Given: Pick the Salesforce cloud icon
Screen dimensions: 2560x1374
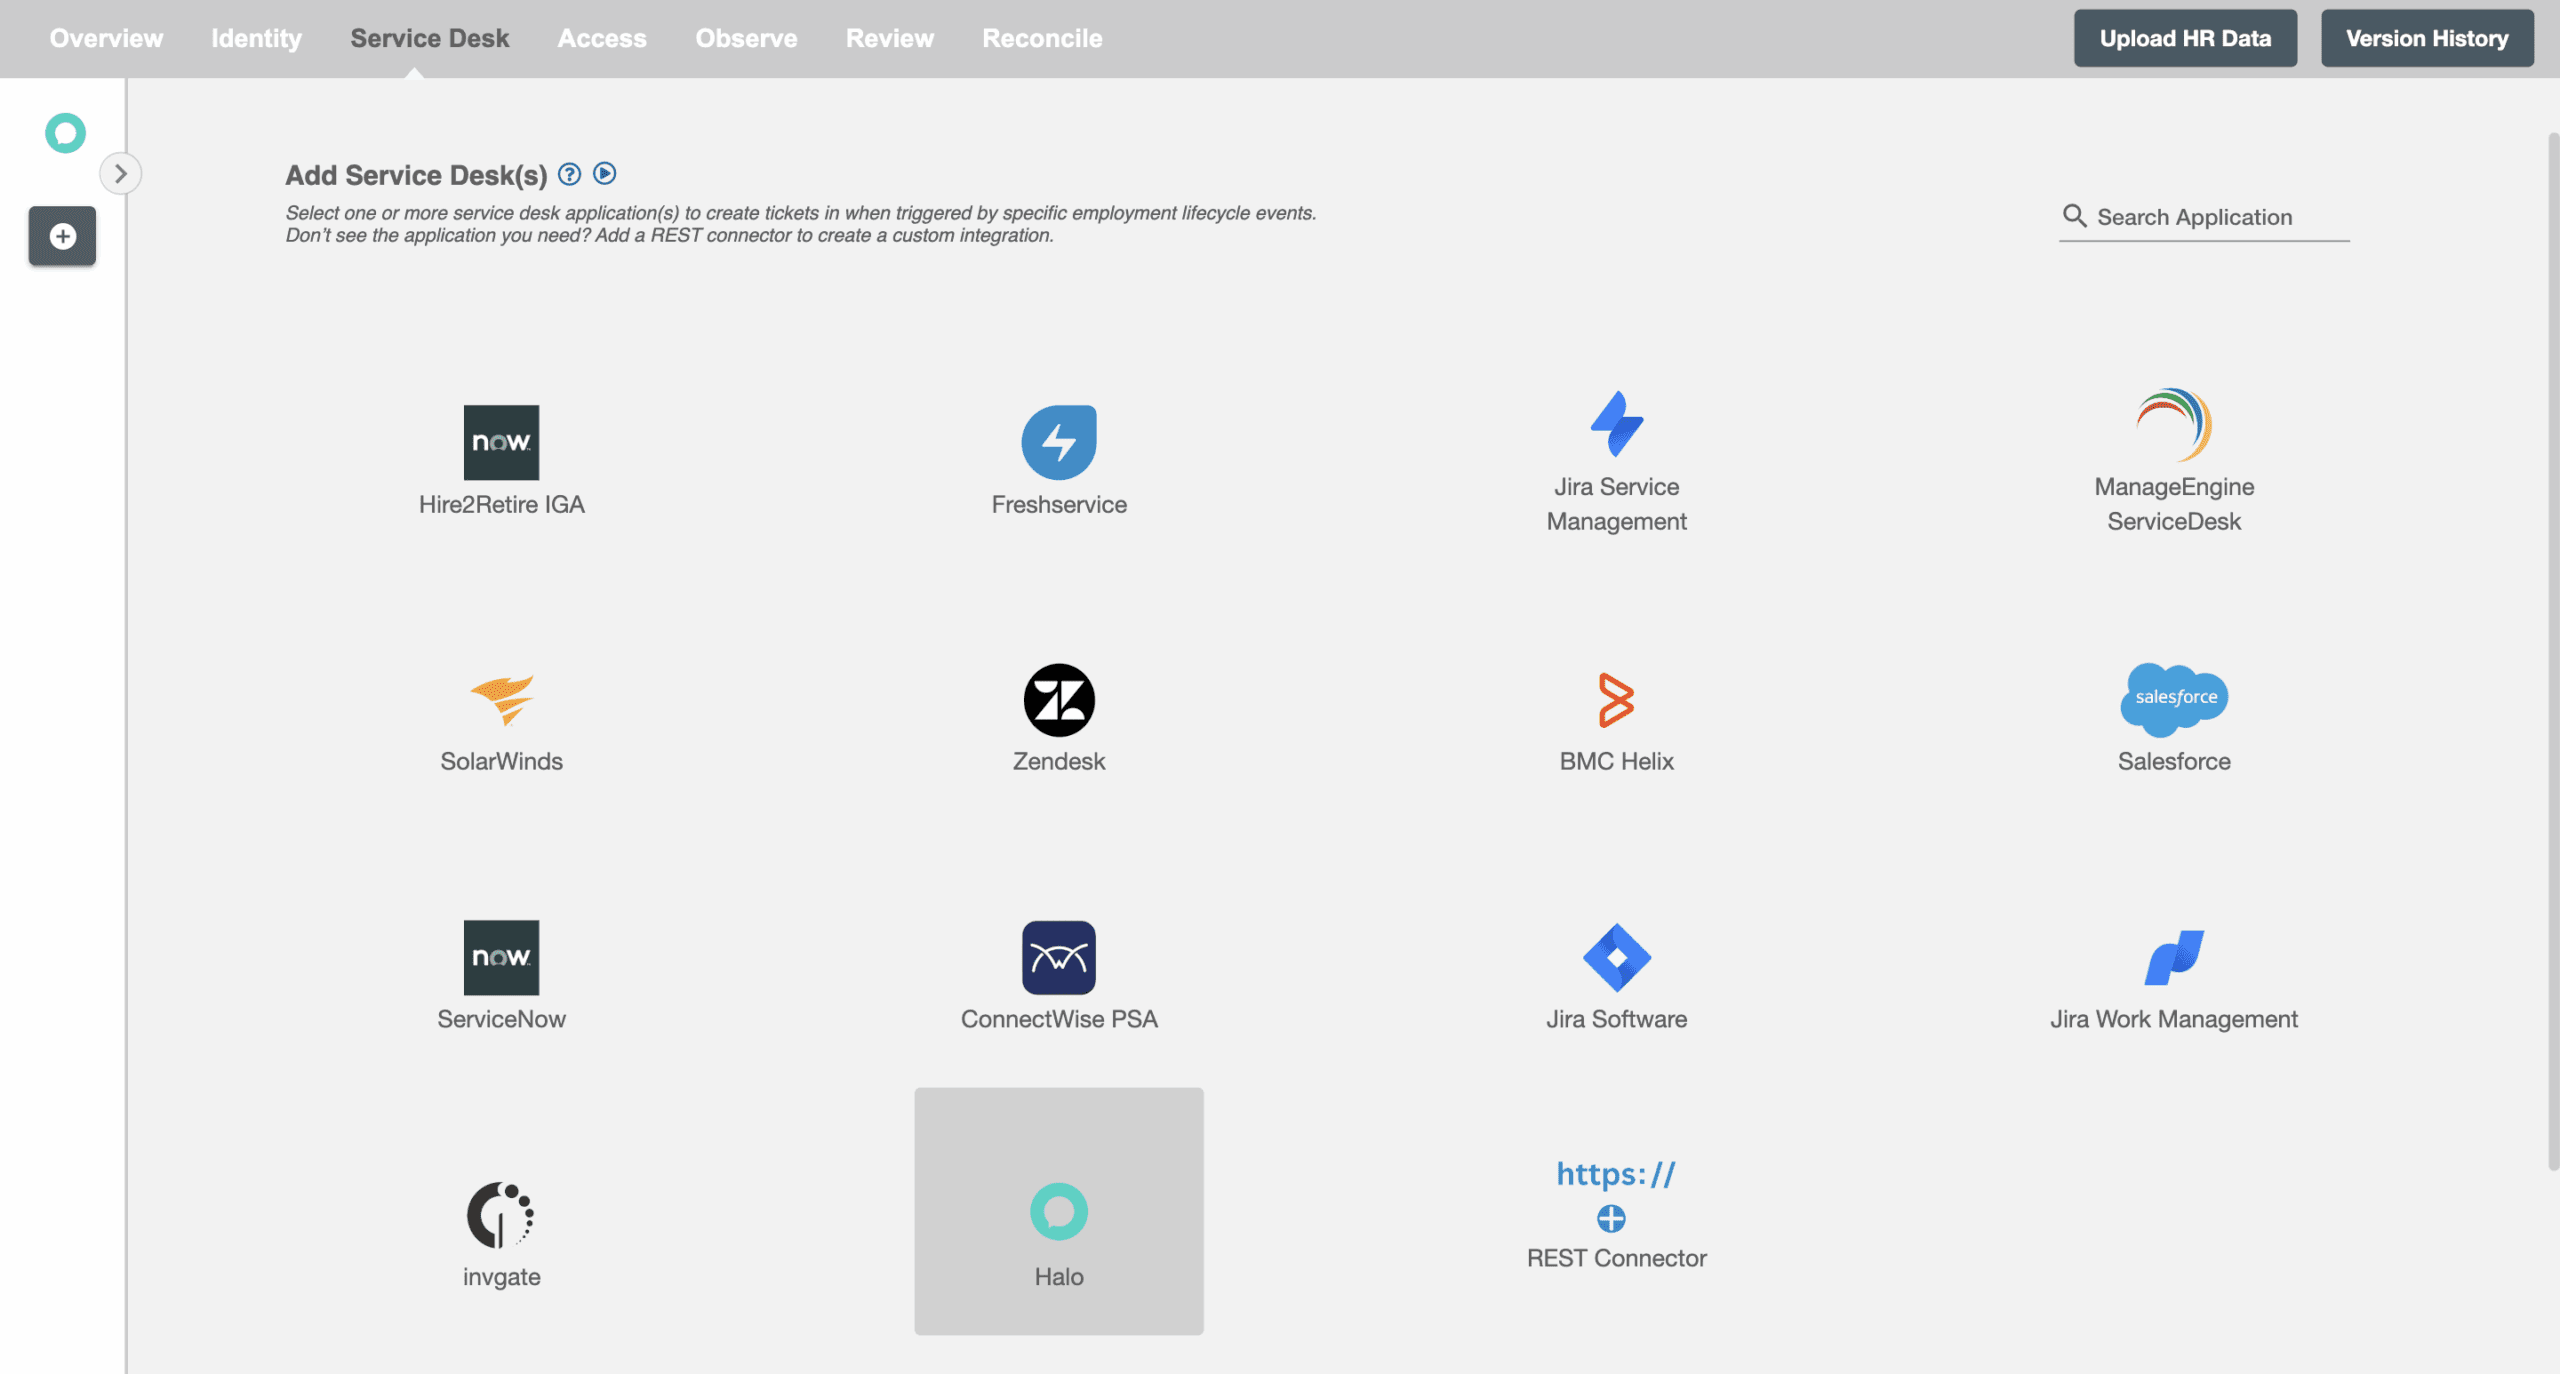Looking at the screenshot, I should (2173, 698).
